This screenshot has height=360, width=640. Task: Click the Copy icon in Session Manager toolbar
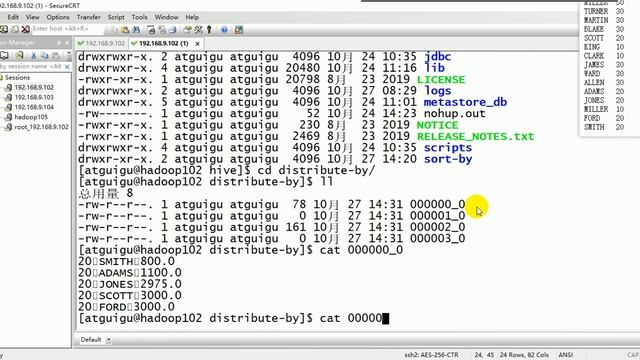pyautogui.click(x=44, y=55)
